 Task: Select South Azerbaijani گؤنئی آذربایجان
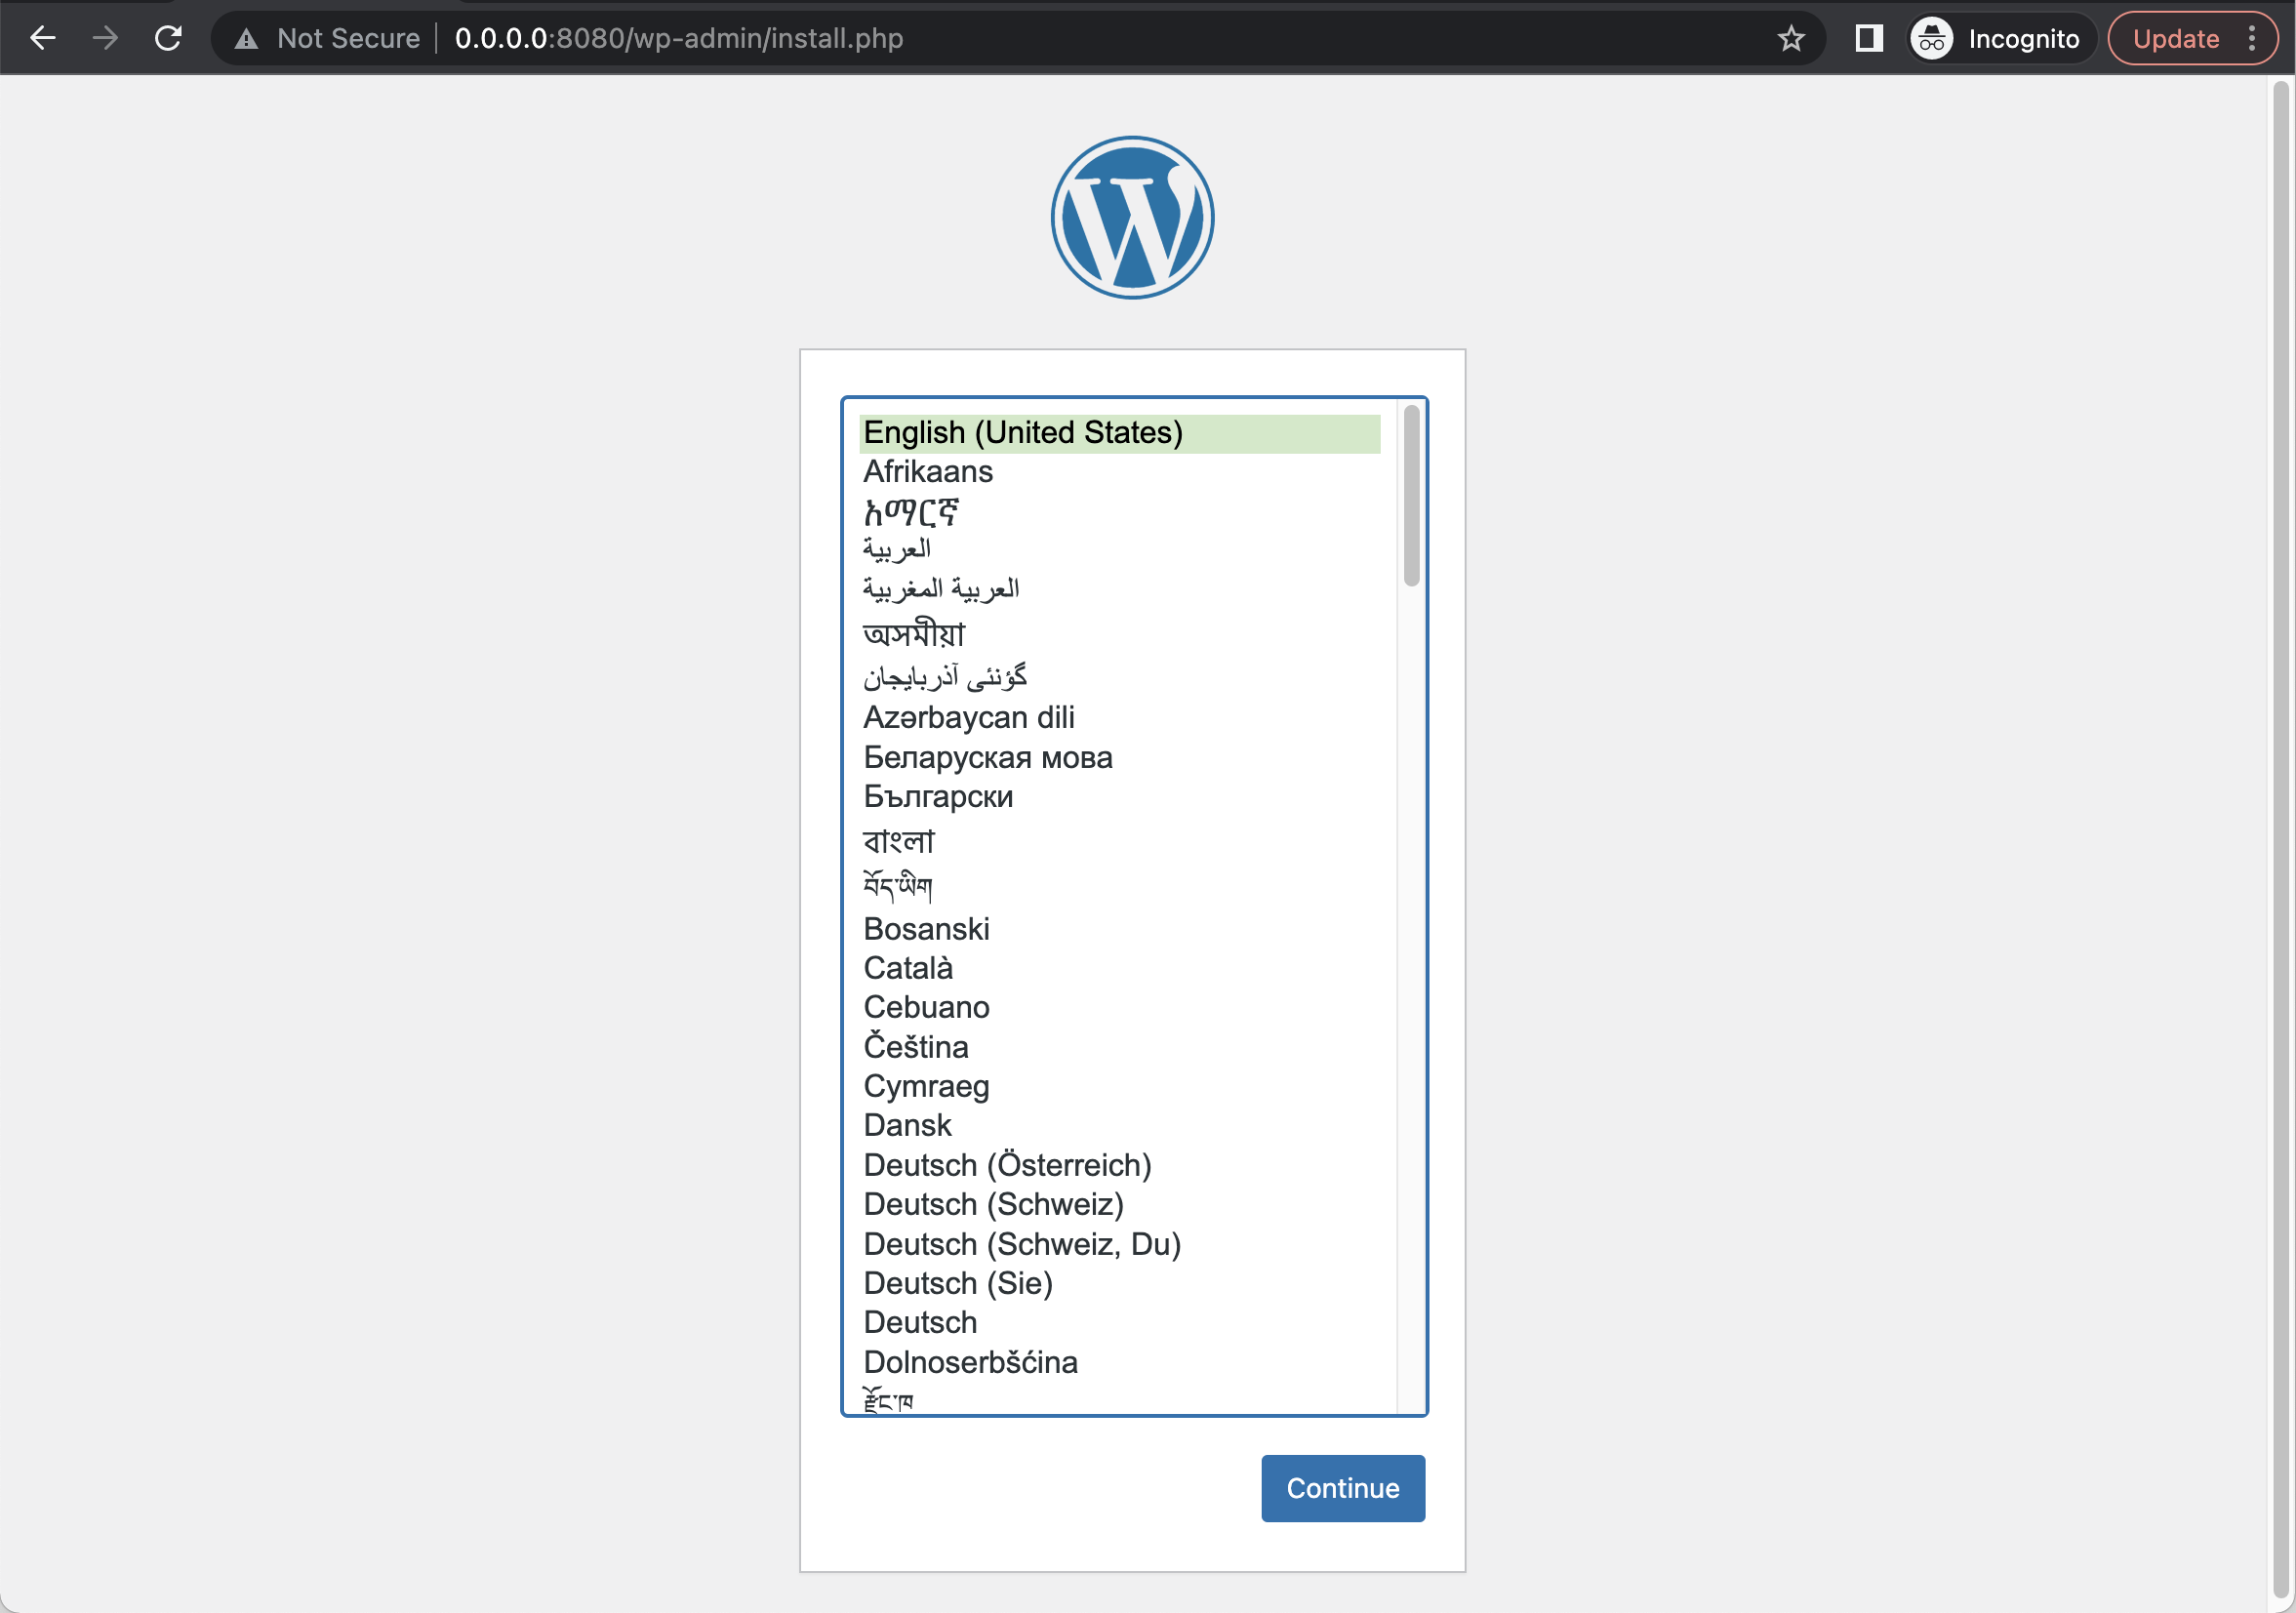pyautogui.click(x=1119, y=677)
